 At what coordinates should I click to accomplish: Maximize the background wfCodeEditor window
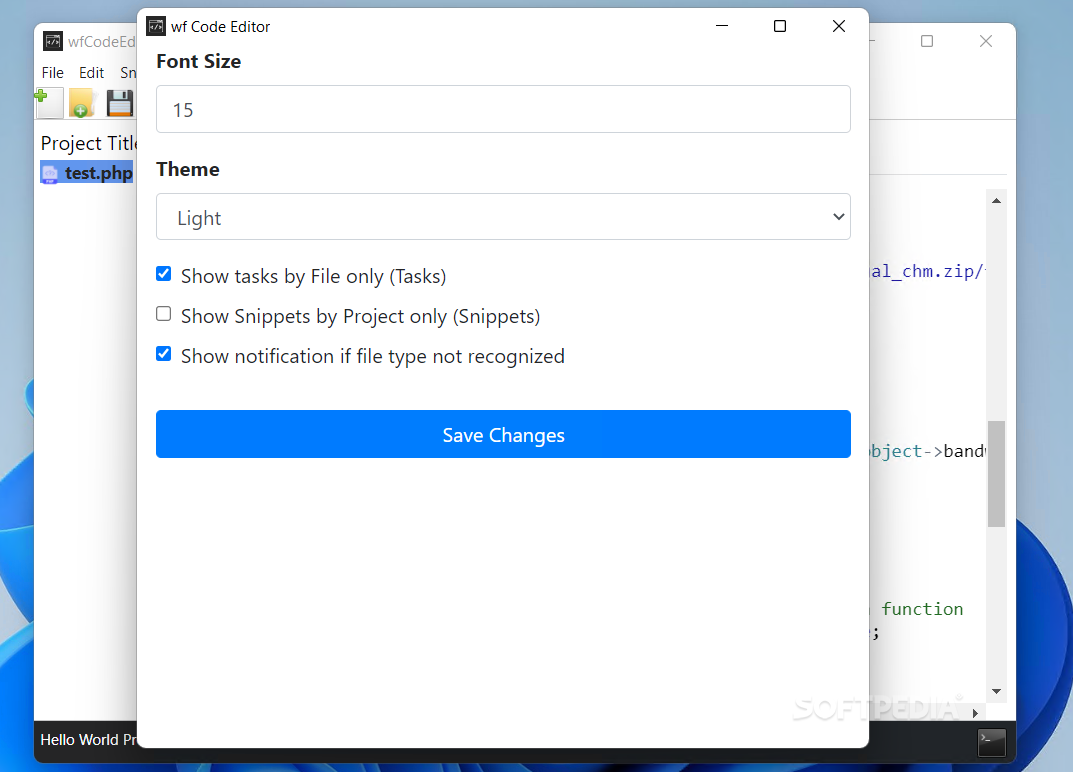(927, 41)
